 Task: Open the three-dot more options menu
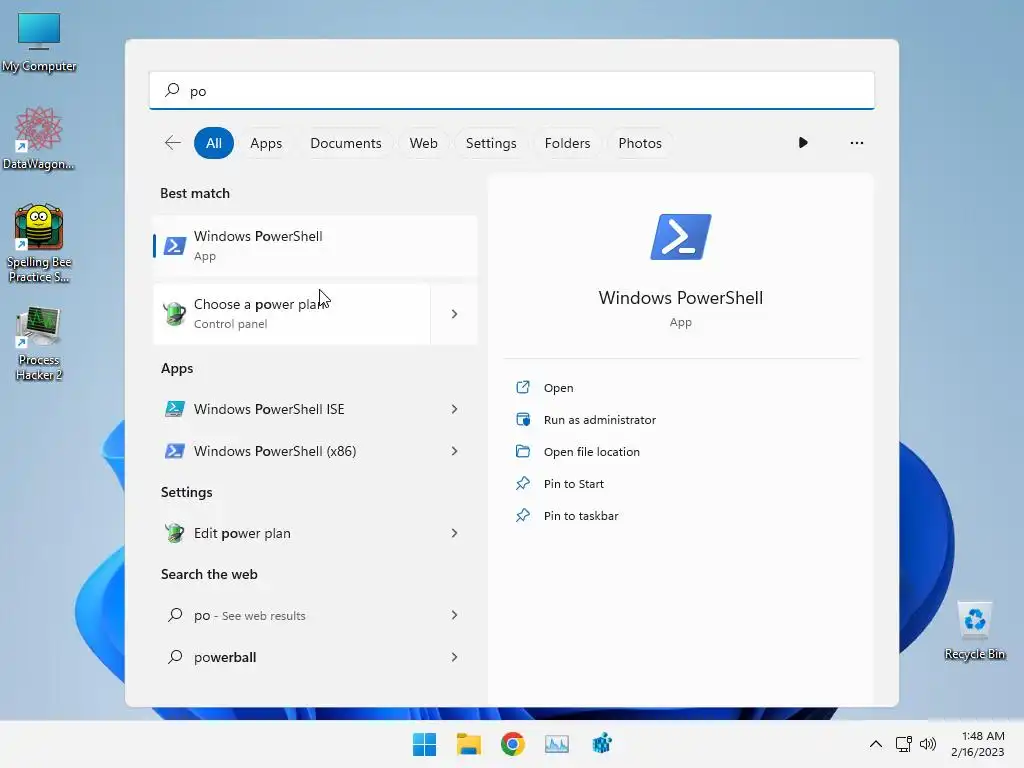click(x=857, y=142)
